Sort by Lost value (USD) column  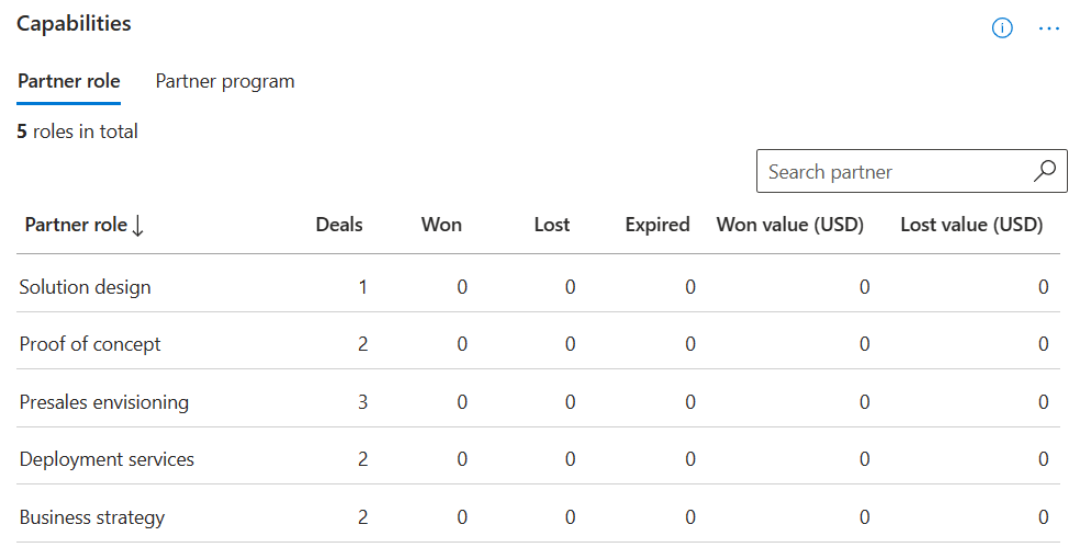click(971, 225)
